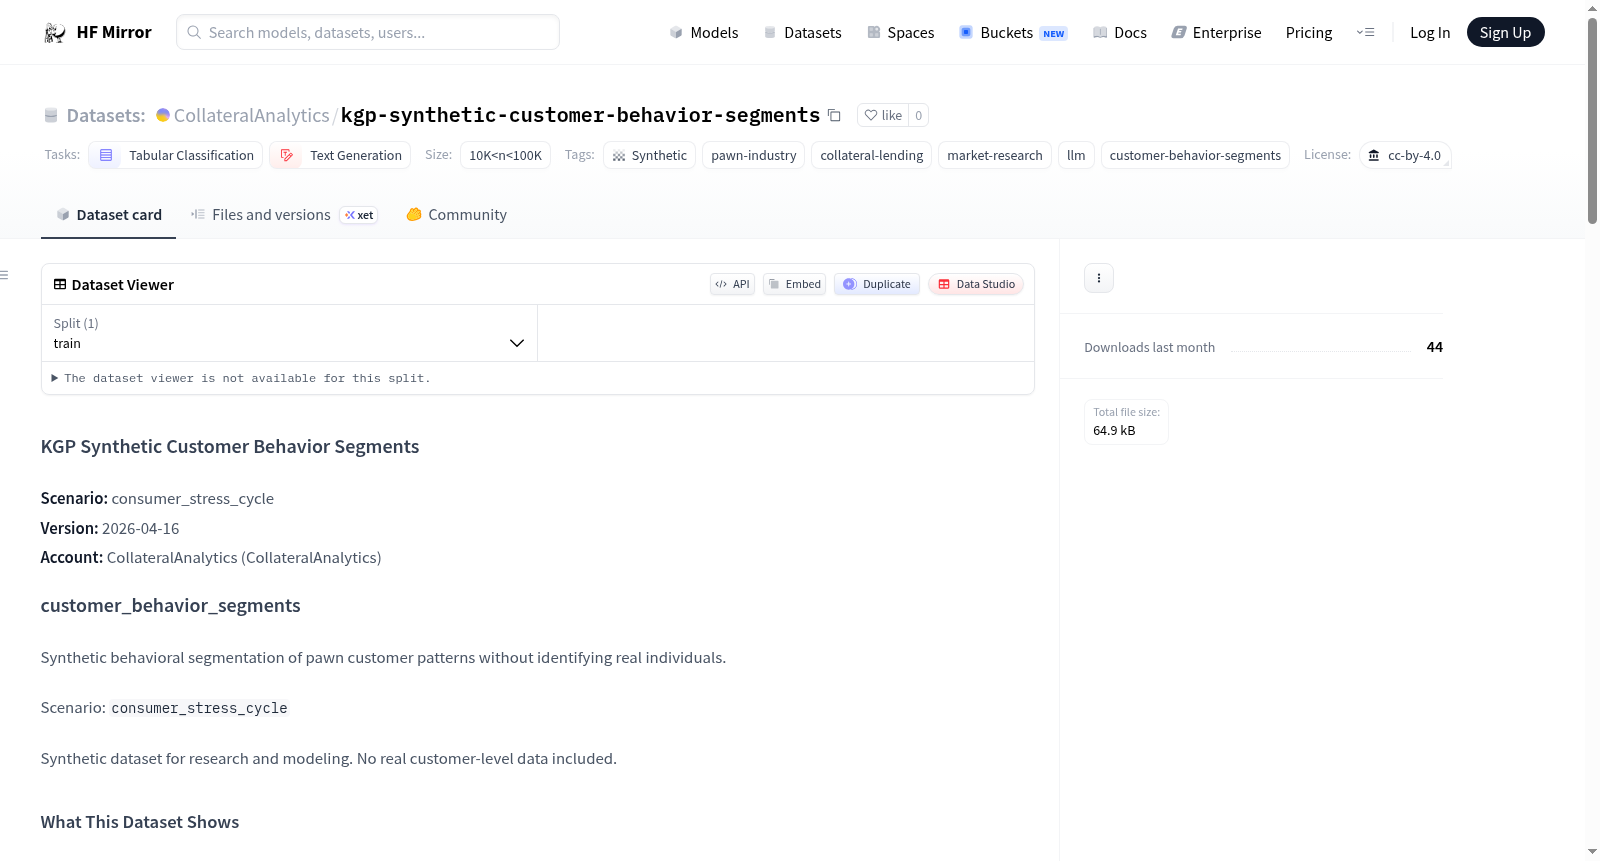1600x861 pixels.
Task: Click the HF Mirror logo icon
Action: (x=55, y=33)
